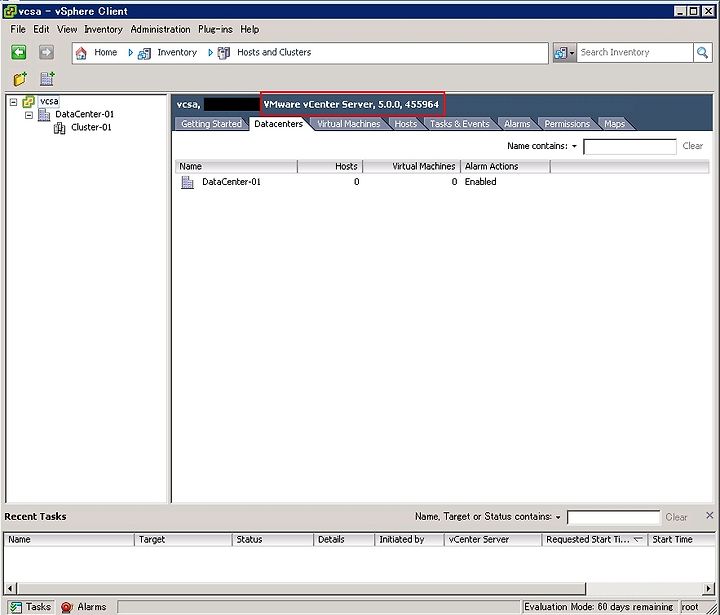The width and height of the screenshot is (720, 615).
Task: Select the Datacenters tab
Action: point(279,124)
